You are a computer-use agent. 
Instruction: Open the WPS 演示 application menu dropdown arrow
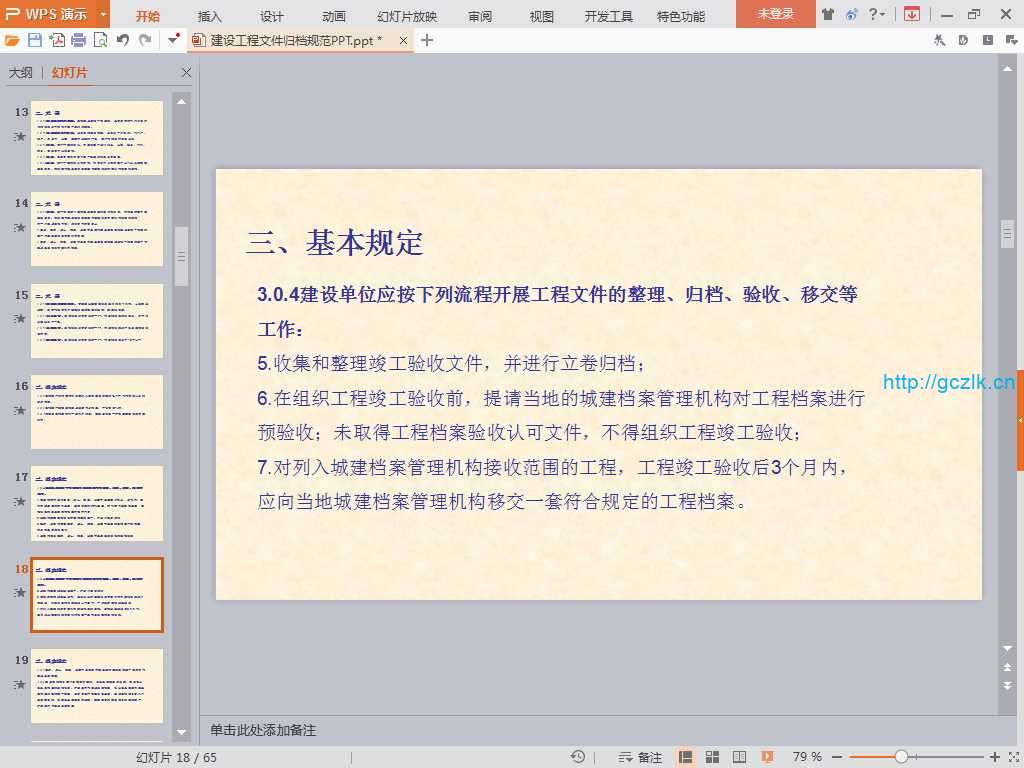point(103,14)
